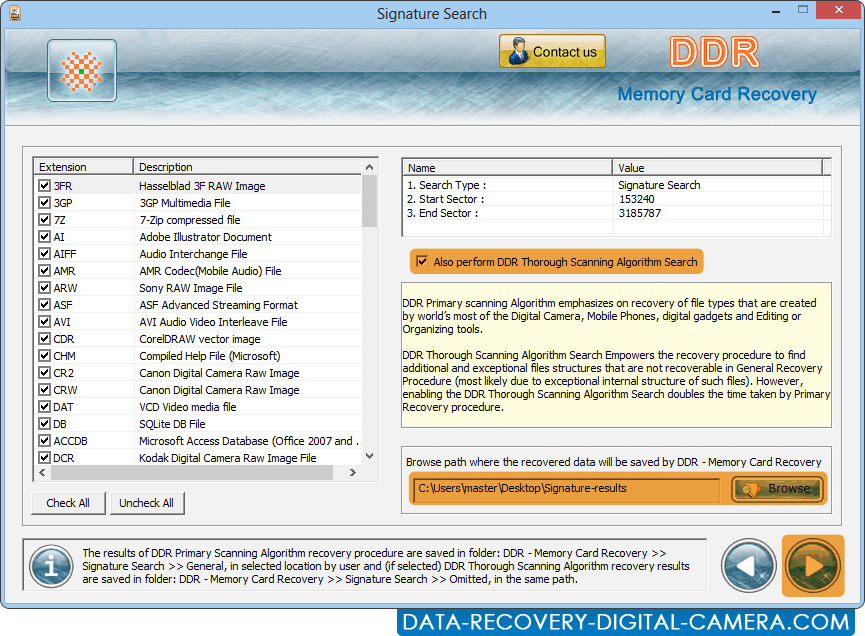This screenshot has height=636, width=865.
Task: Click the '1. Search Type :' name cell
Action: click(447, 185)
